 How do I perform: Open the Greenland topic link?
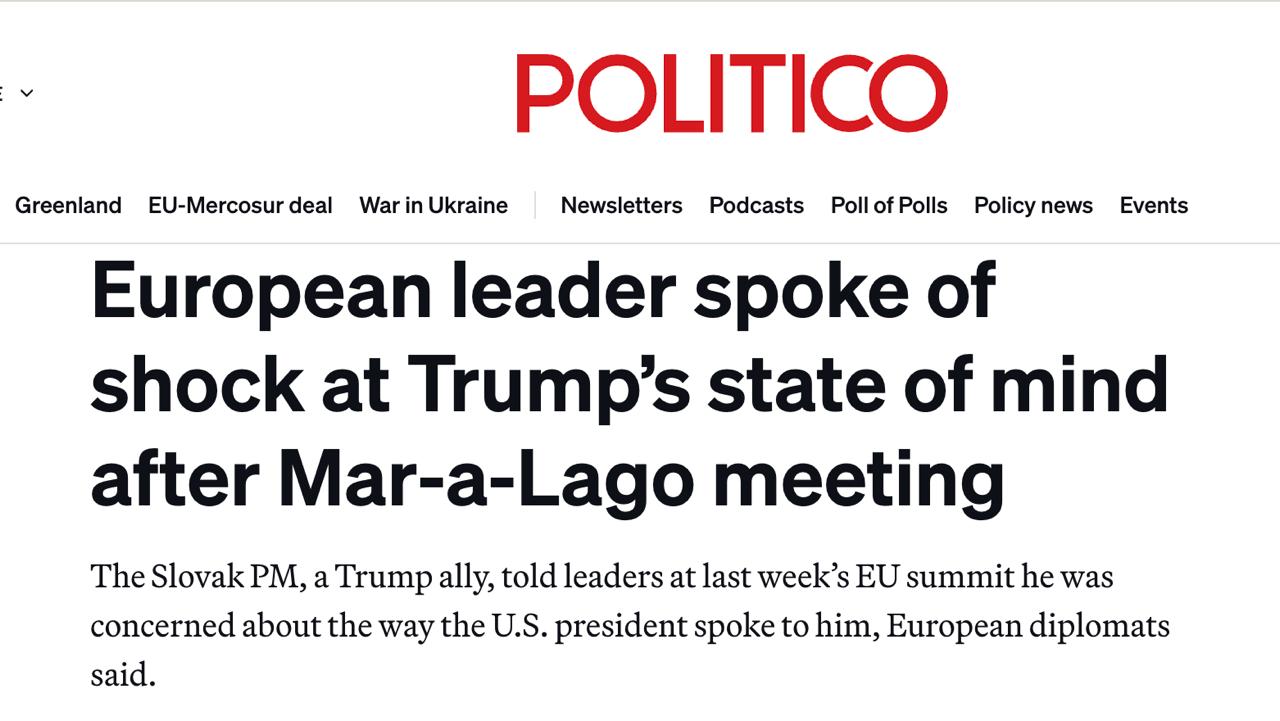tap(68, 205)
